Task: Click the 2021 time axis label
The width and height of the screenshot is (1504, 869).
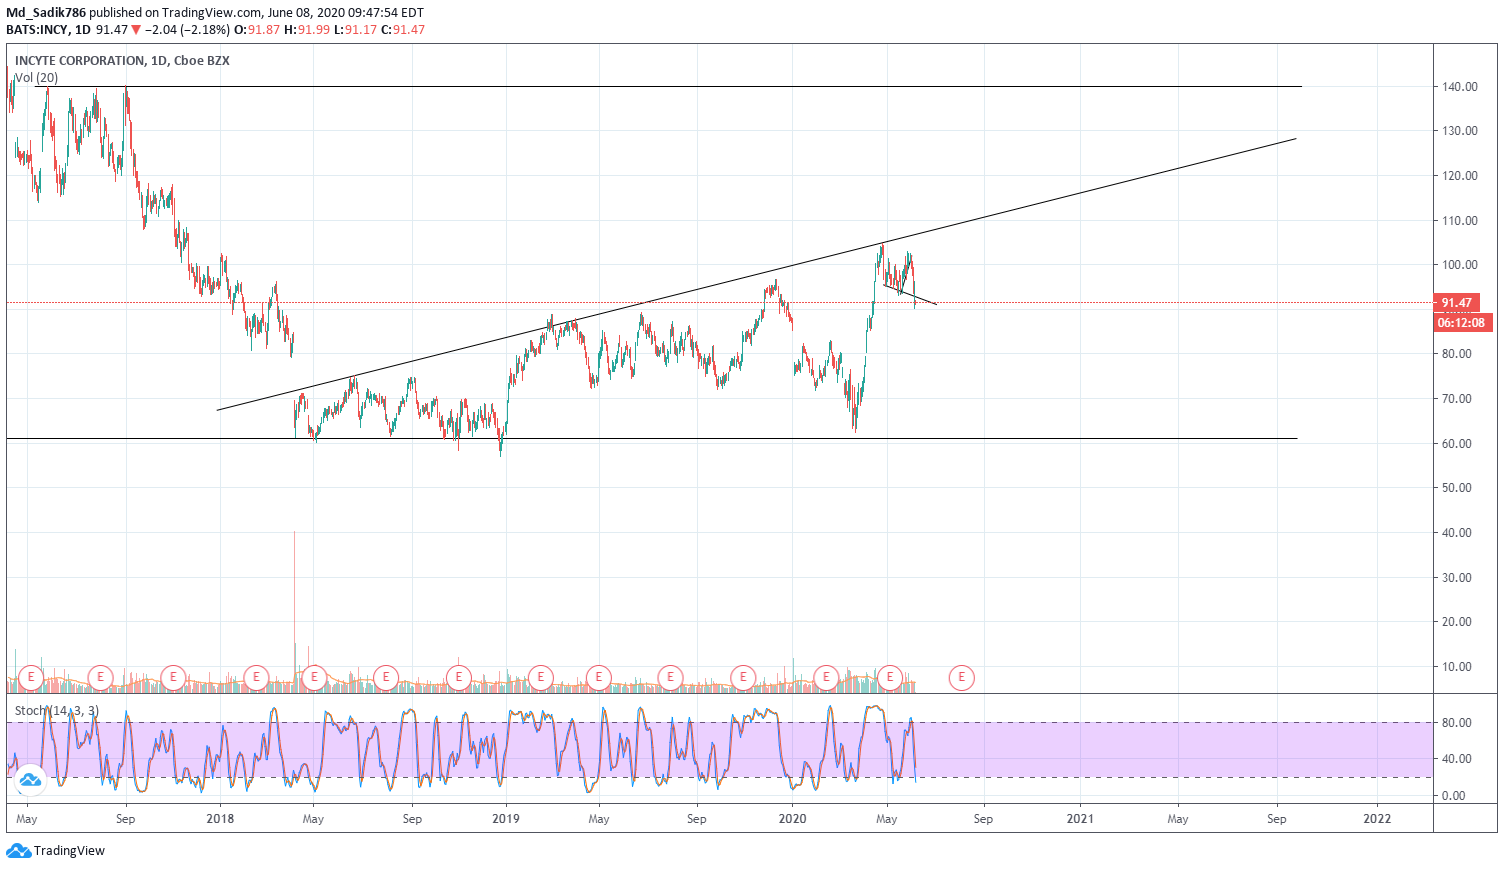Action: 1080,819
